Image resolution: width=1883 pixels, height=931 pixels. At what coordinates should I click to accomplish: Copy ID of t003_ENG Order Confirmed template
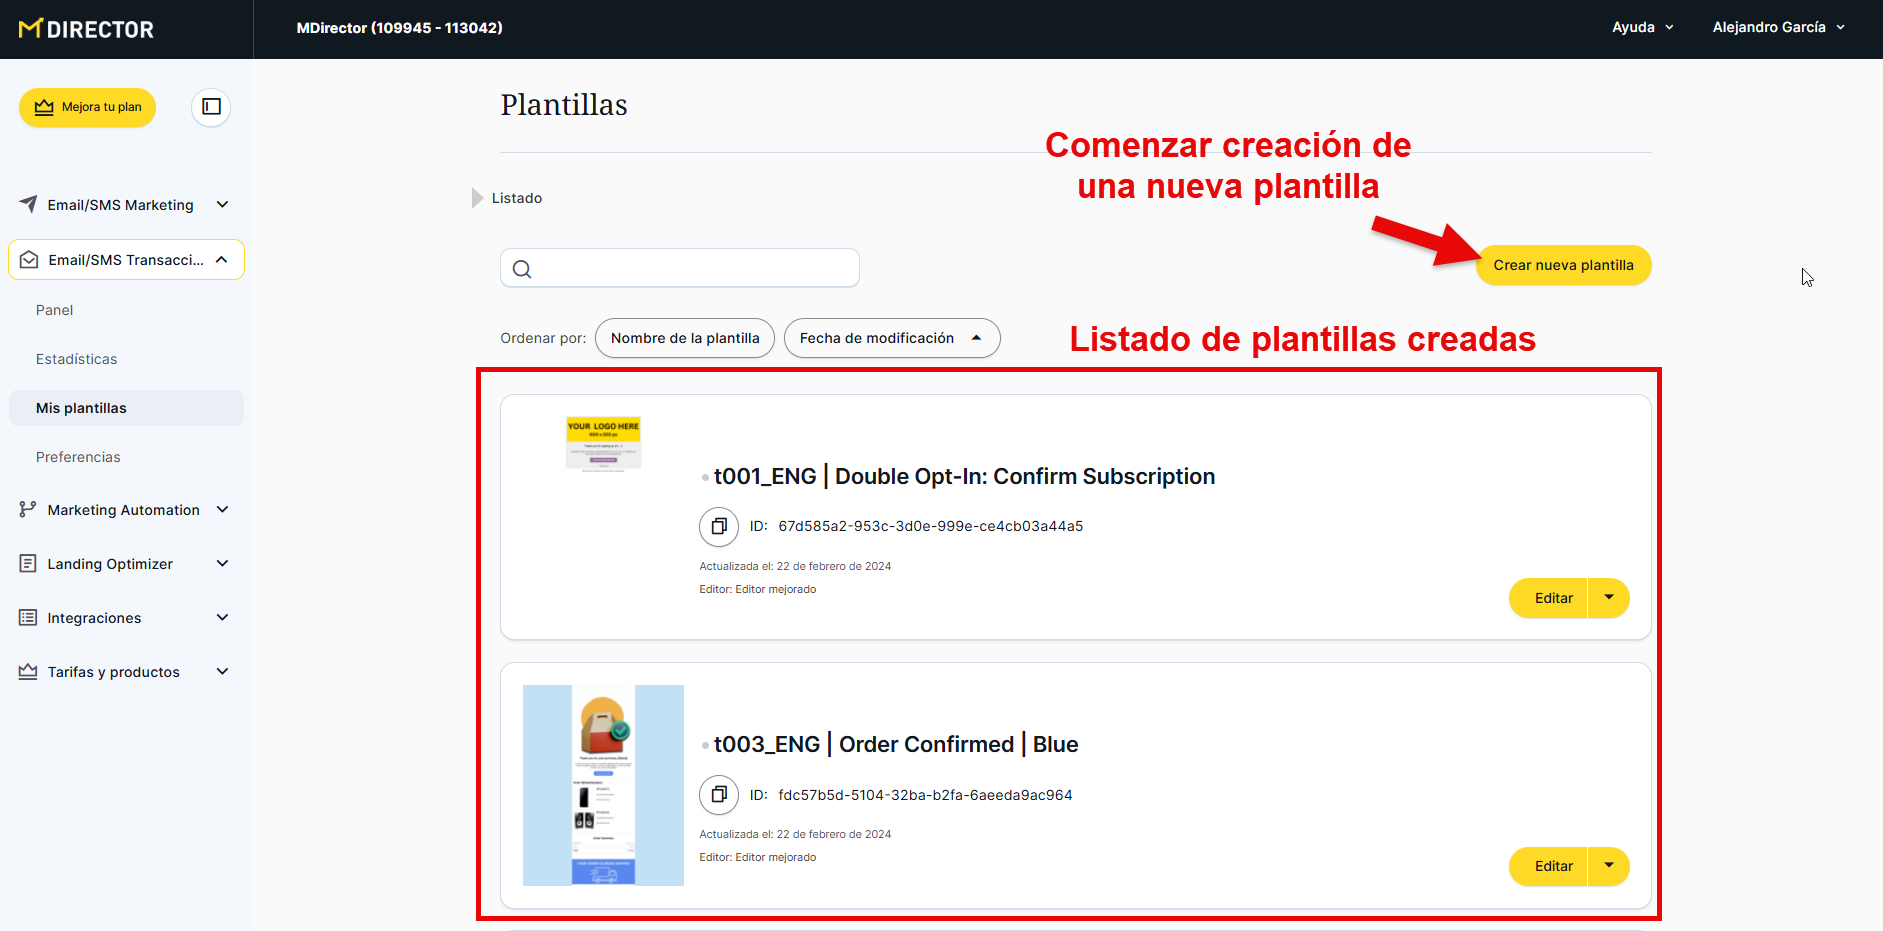718,795
